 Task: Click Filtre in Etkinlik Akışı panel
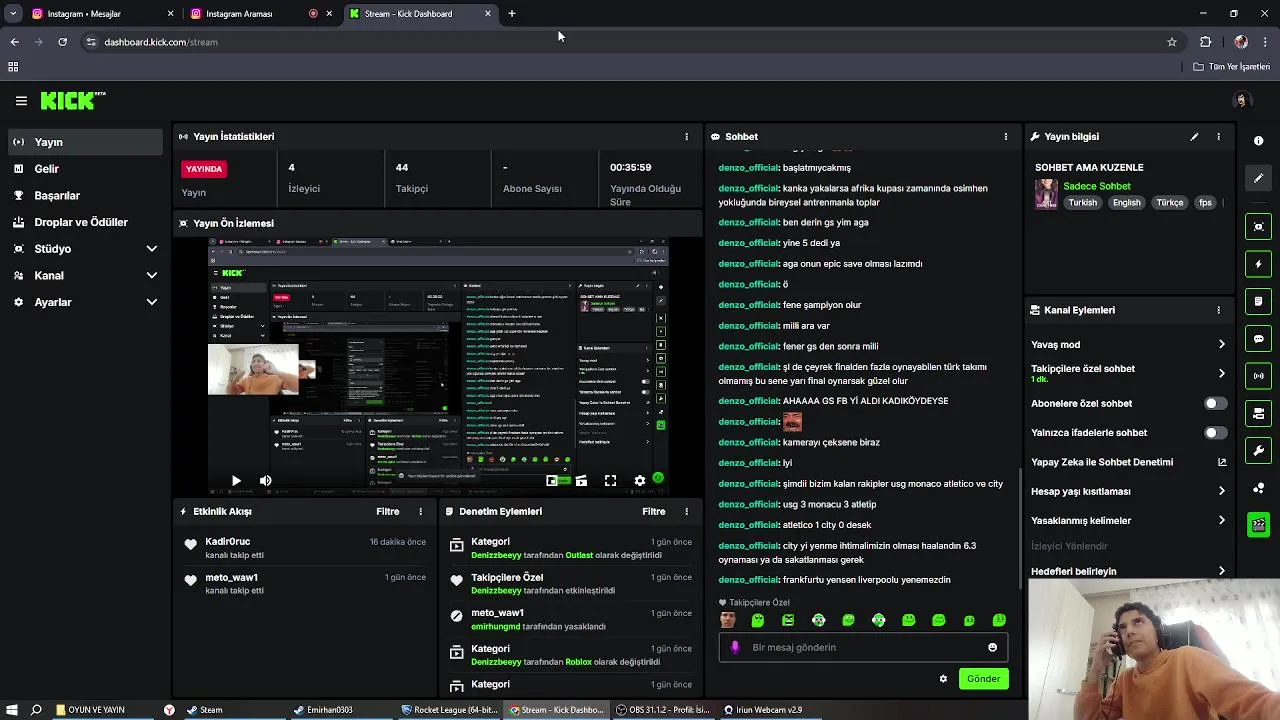pos(388,511)
